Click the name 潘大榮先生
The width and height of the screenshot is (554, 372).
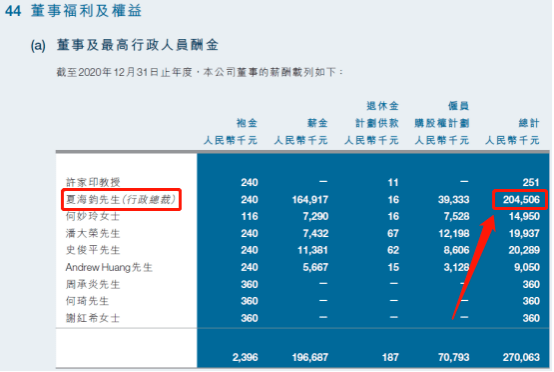93,233
